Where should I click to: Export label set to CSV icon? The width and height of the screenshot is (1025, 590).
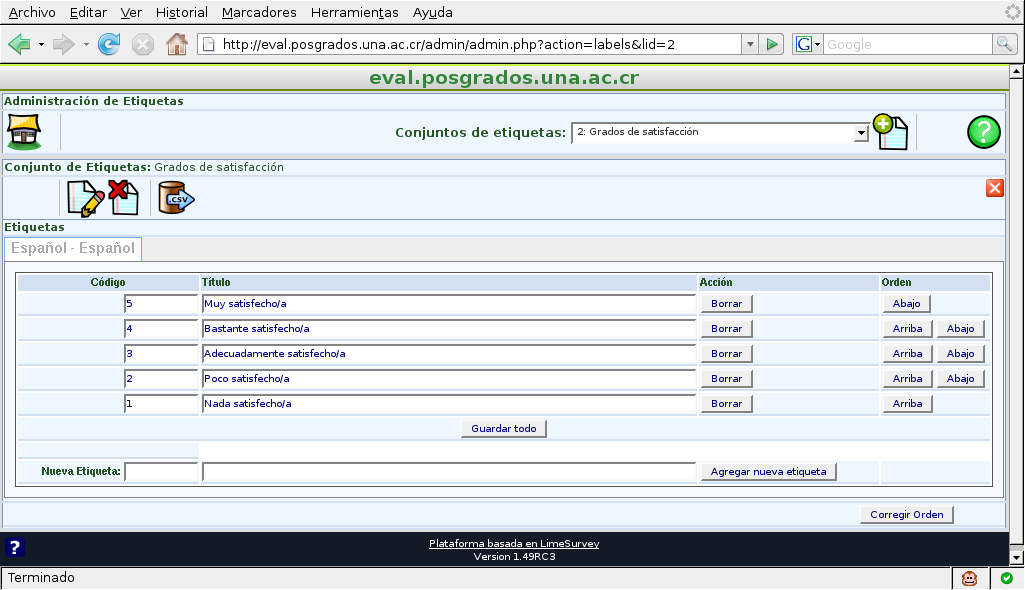(x=176, y=198)
